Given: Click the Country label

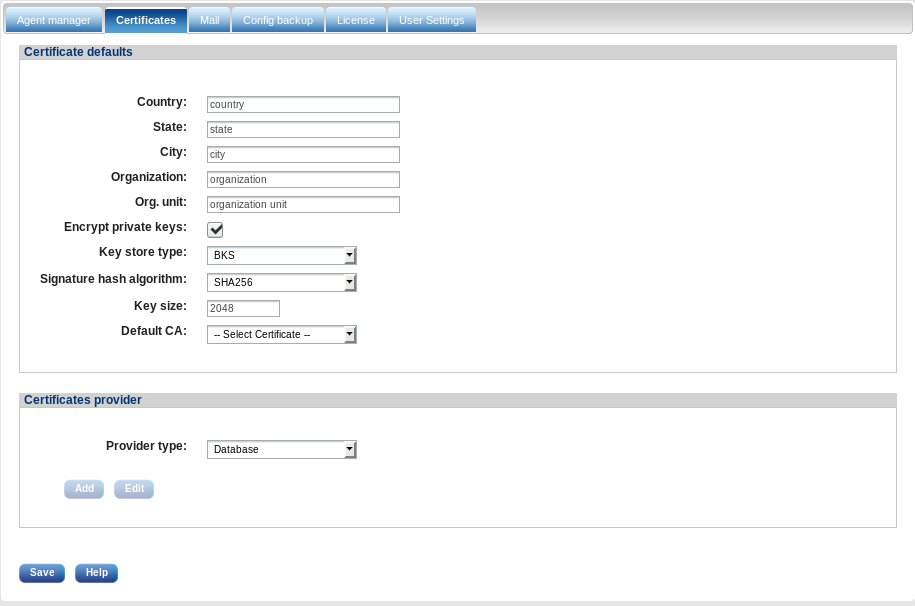Looking at the screenshot, I should coord(162,102).
